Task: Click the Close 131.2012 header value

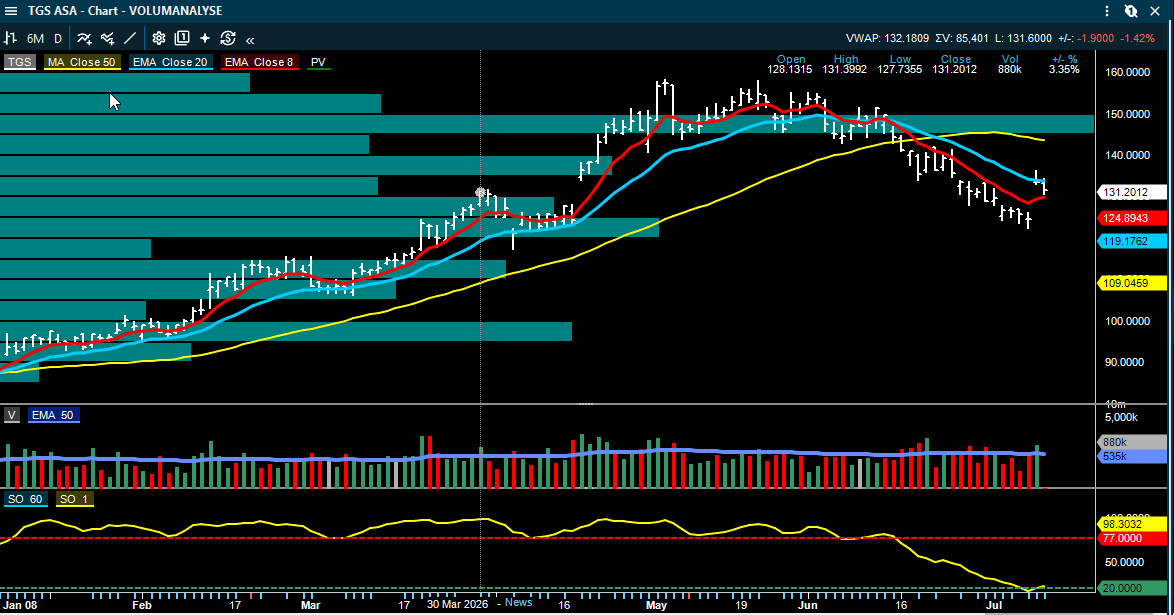Action: click(x=955, y=69)
